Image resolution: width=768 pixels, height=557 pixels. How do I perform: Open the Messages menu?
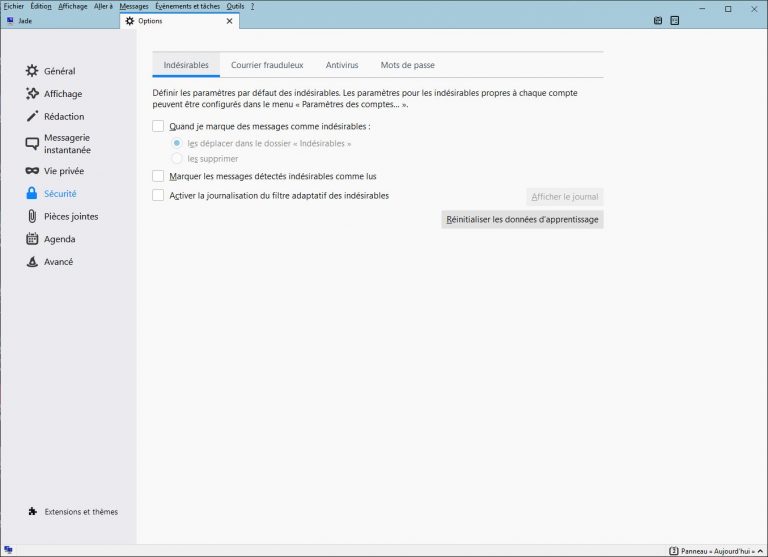134,6
